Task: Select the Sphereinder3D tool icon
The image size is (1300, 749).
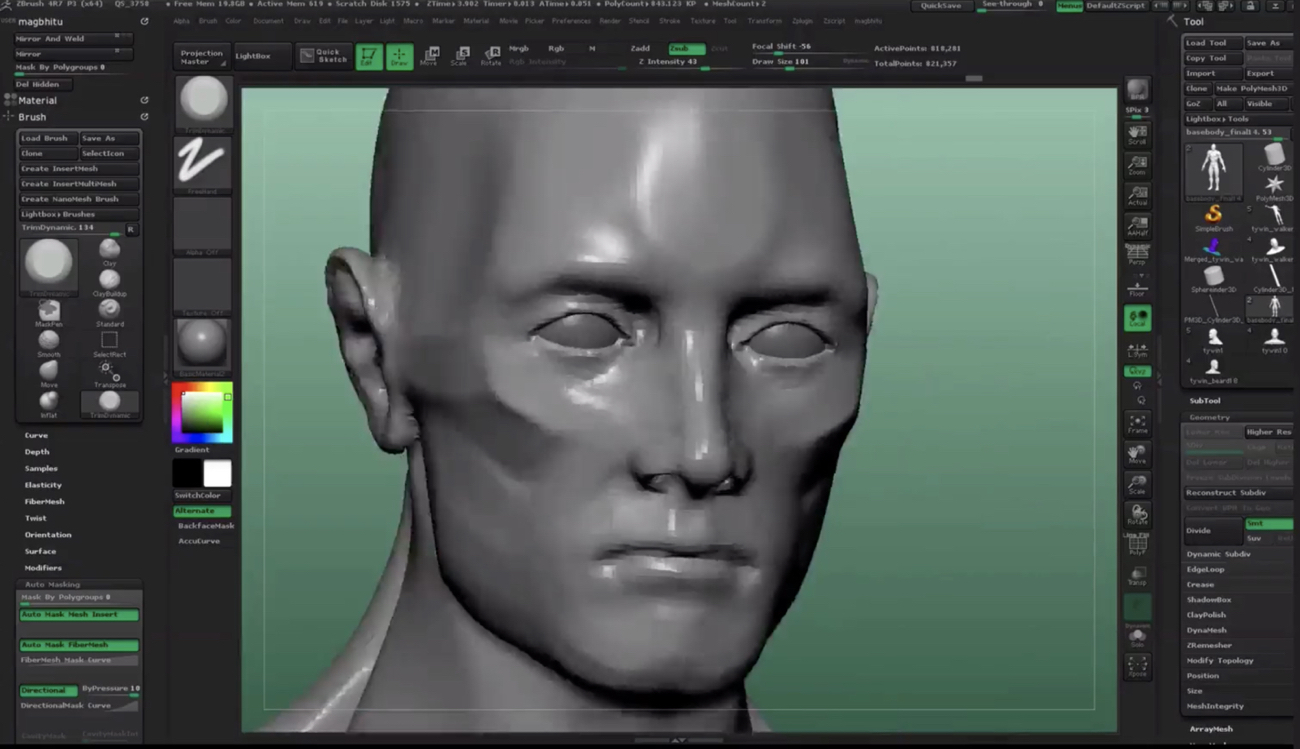Action: click(1213, 278)
